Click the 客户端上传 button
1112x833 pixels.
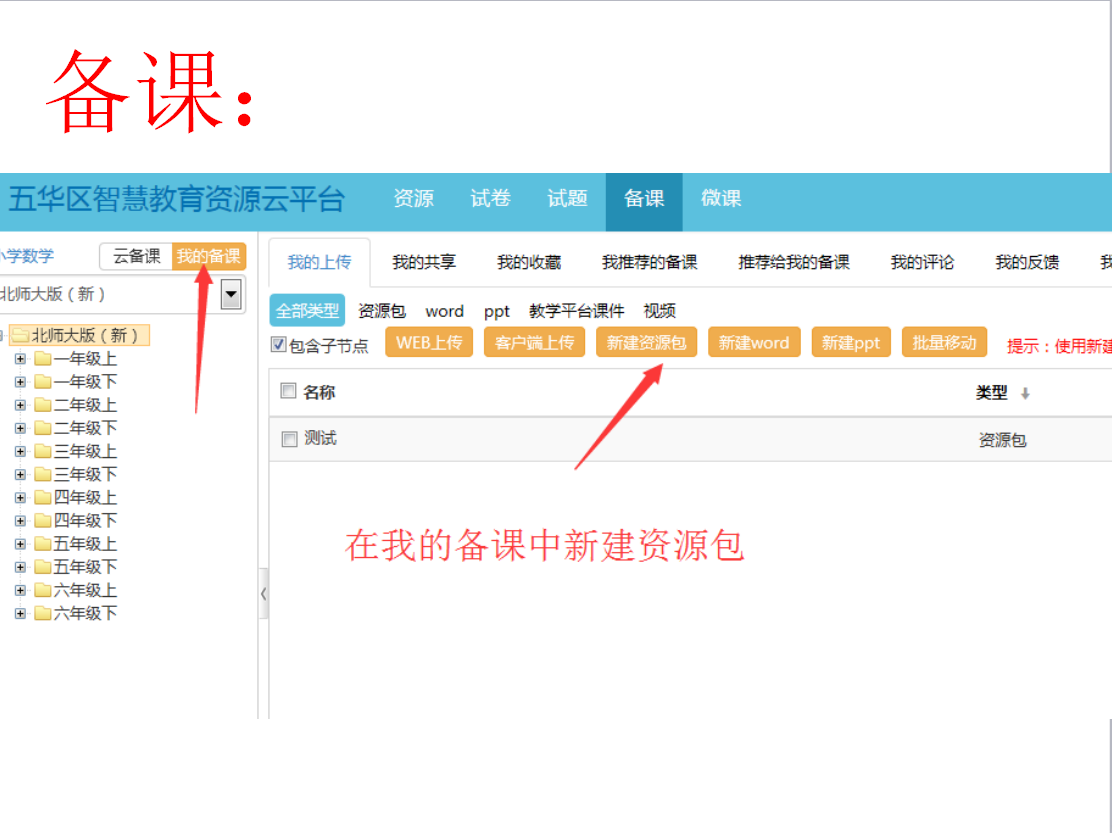point(534,342)
